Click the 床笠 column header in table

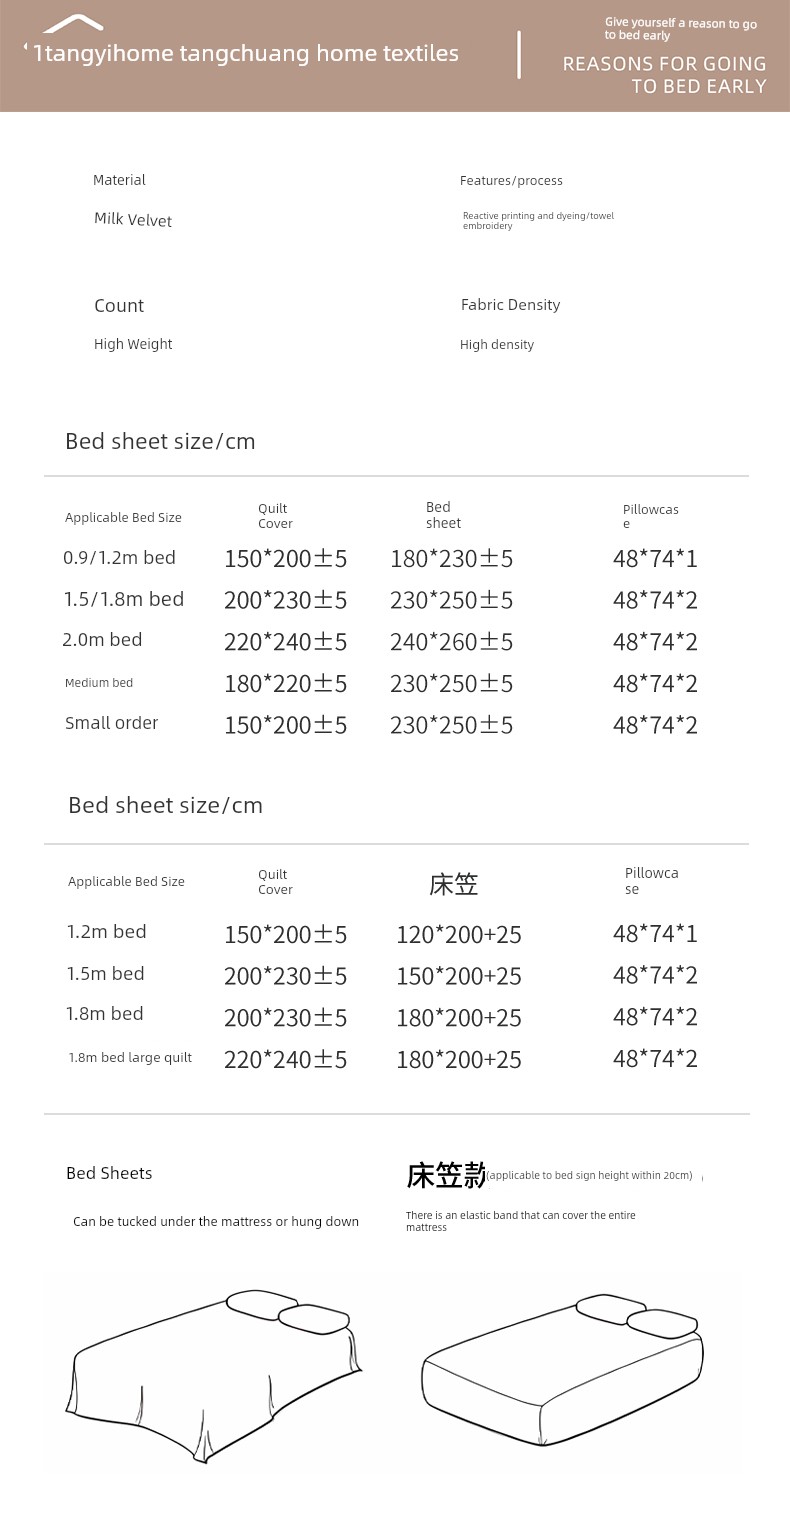tap(454, 884)
